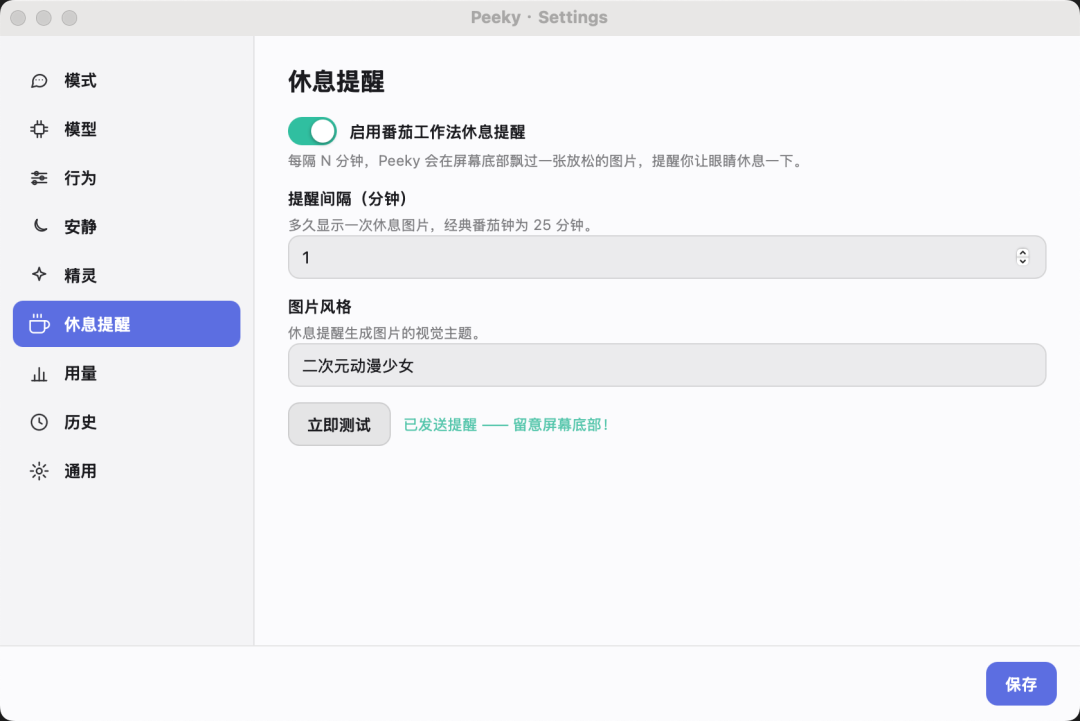Click the 提醒间隔（分钟） label
The width and height of the screenshot is (1080, 721).
[347, 199]
